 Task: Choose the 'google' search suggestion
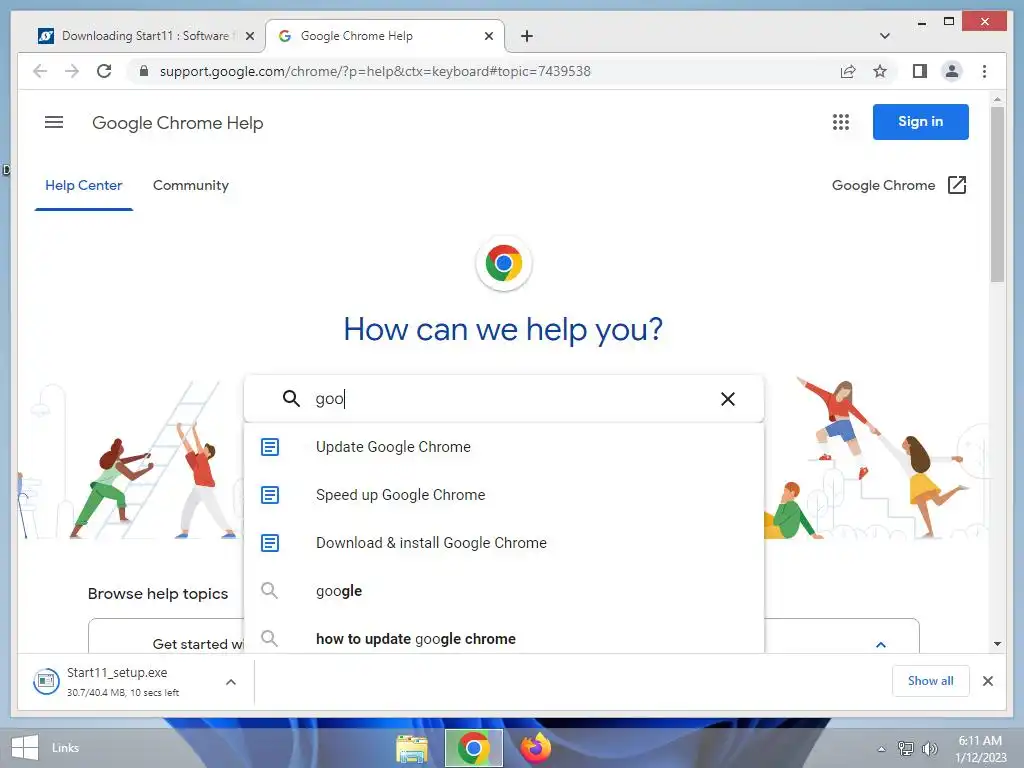click(x=504, y=591)
